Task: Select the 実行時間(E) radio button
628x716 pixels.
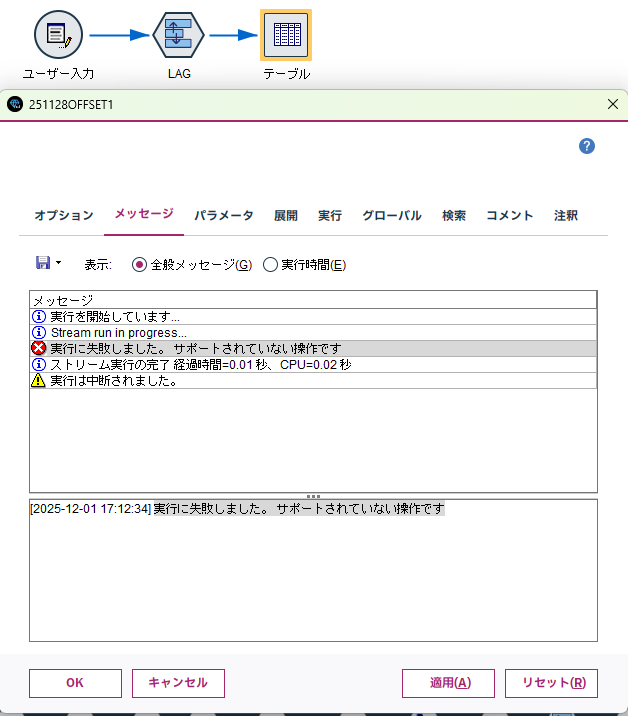Action: coord(270,264)
